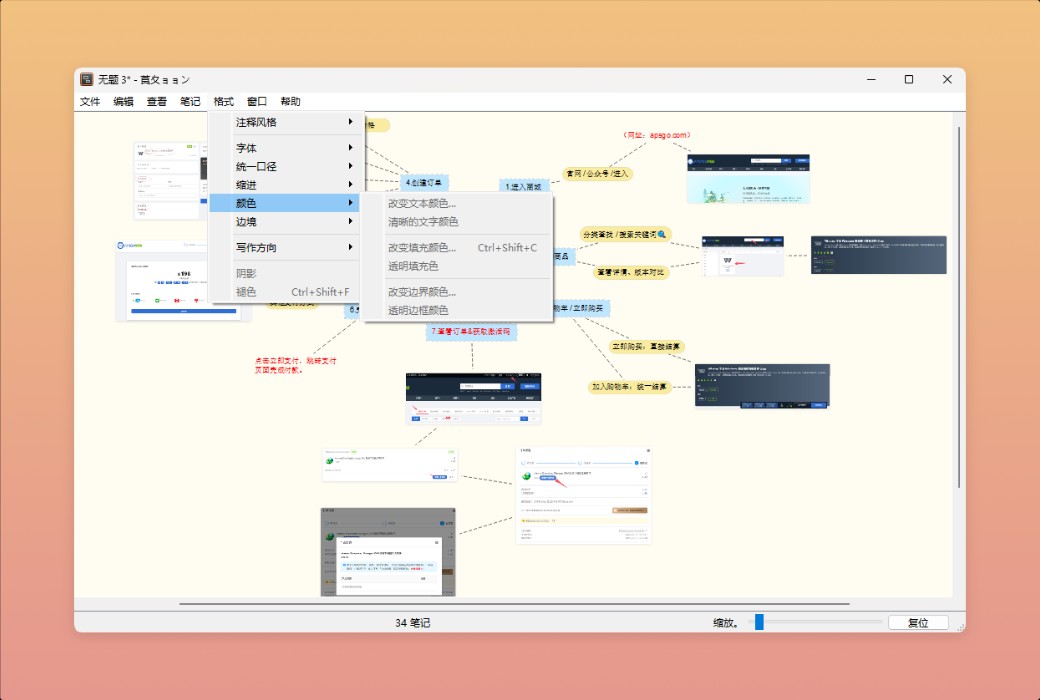Open the 笔记 menu

188,101
